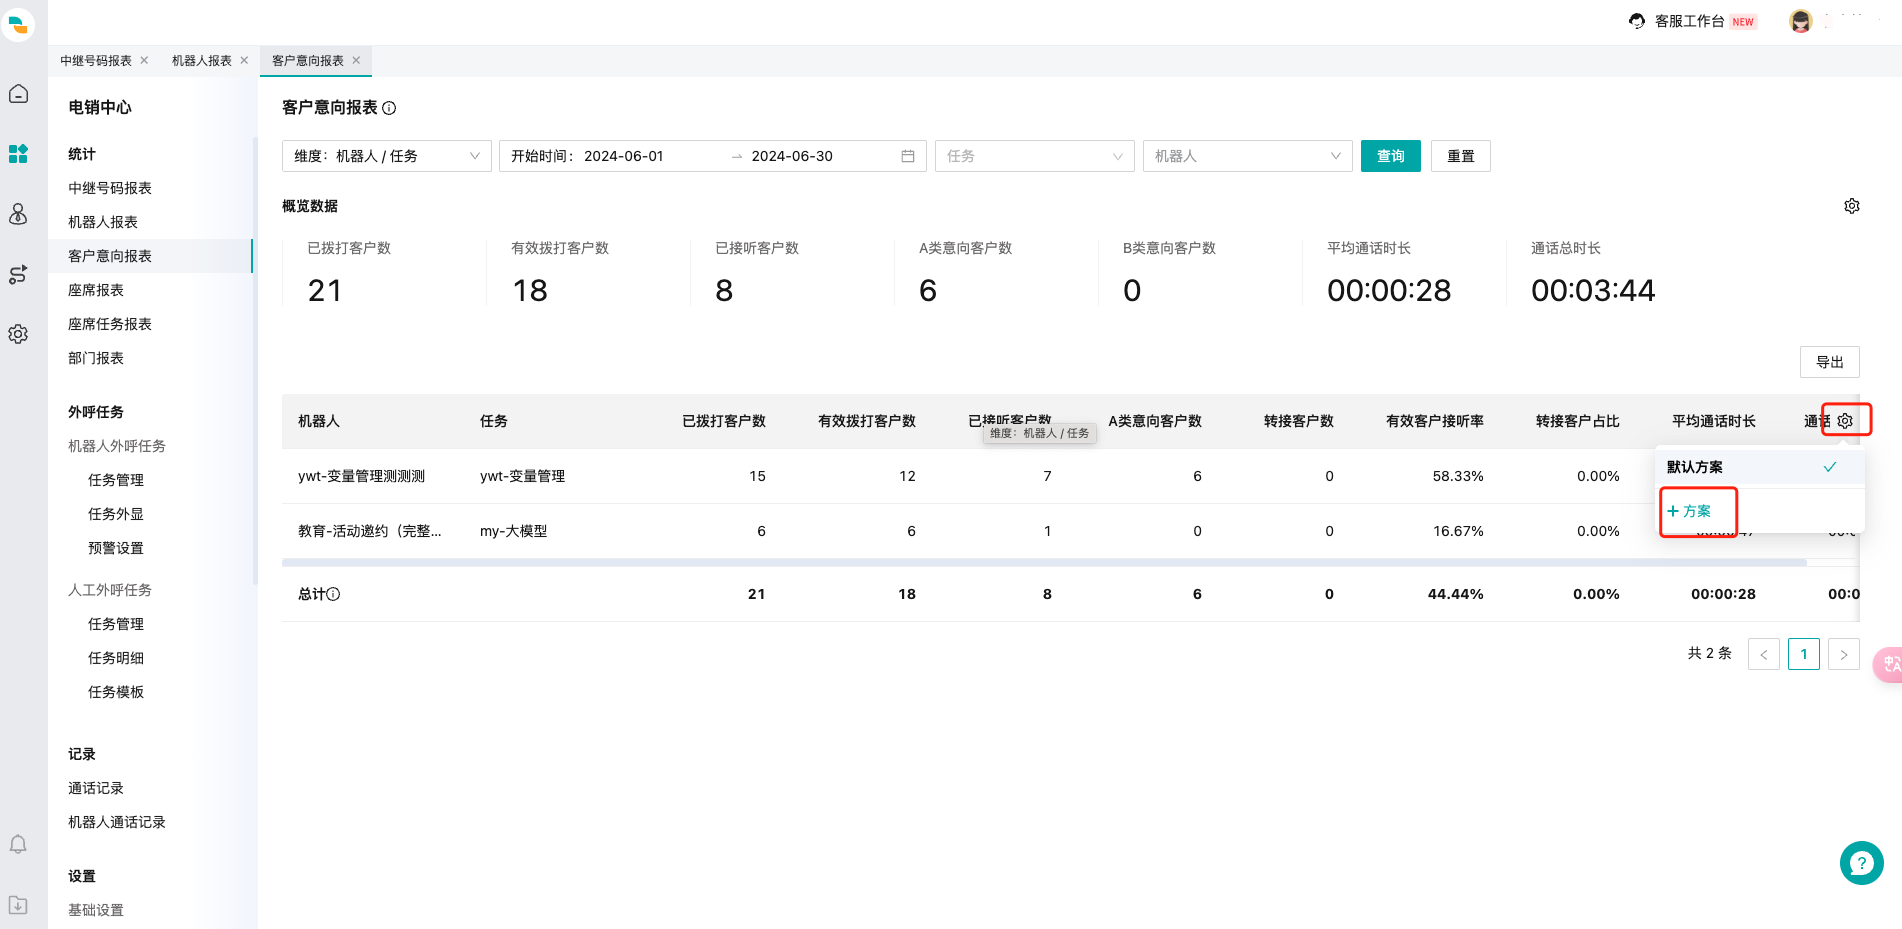Viewport: 1902px width, 929px height.
Task: Select page 1 in pagination
Action: [1804, 654]
